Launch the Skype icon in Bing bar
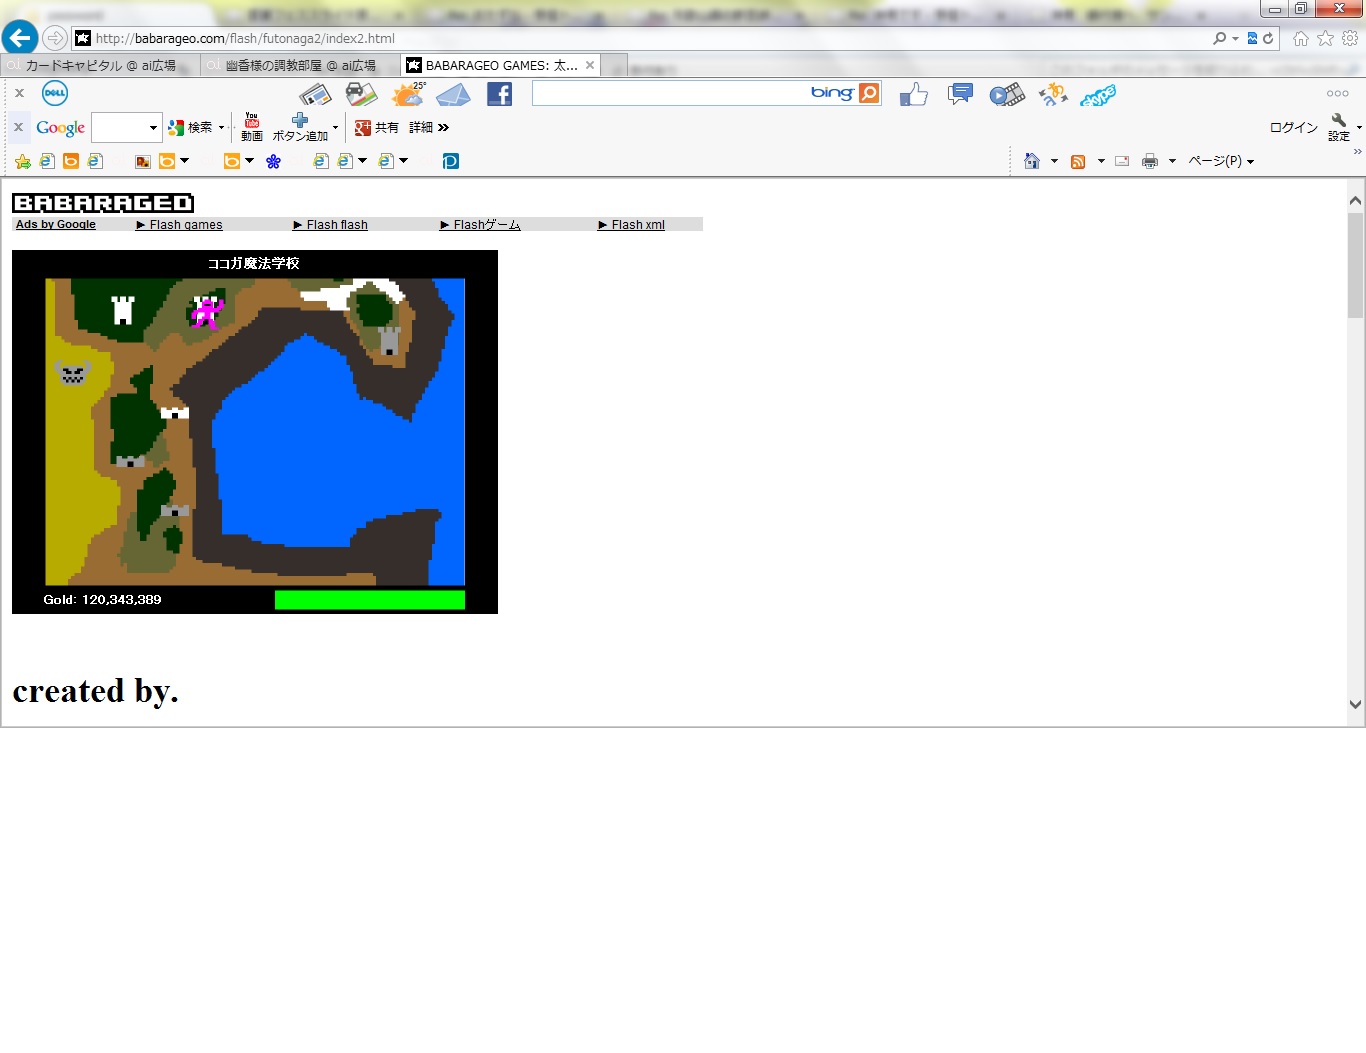Image resolution: width=1366 pixels, height=1053 pixels. tap(1098, 96)
